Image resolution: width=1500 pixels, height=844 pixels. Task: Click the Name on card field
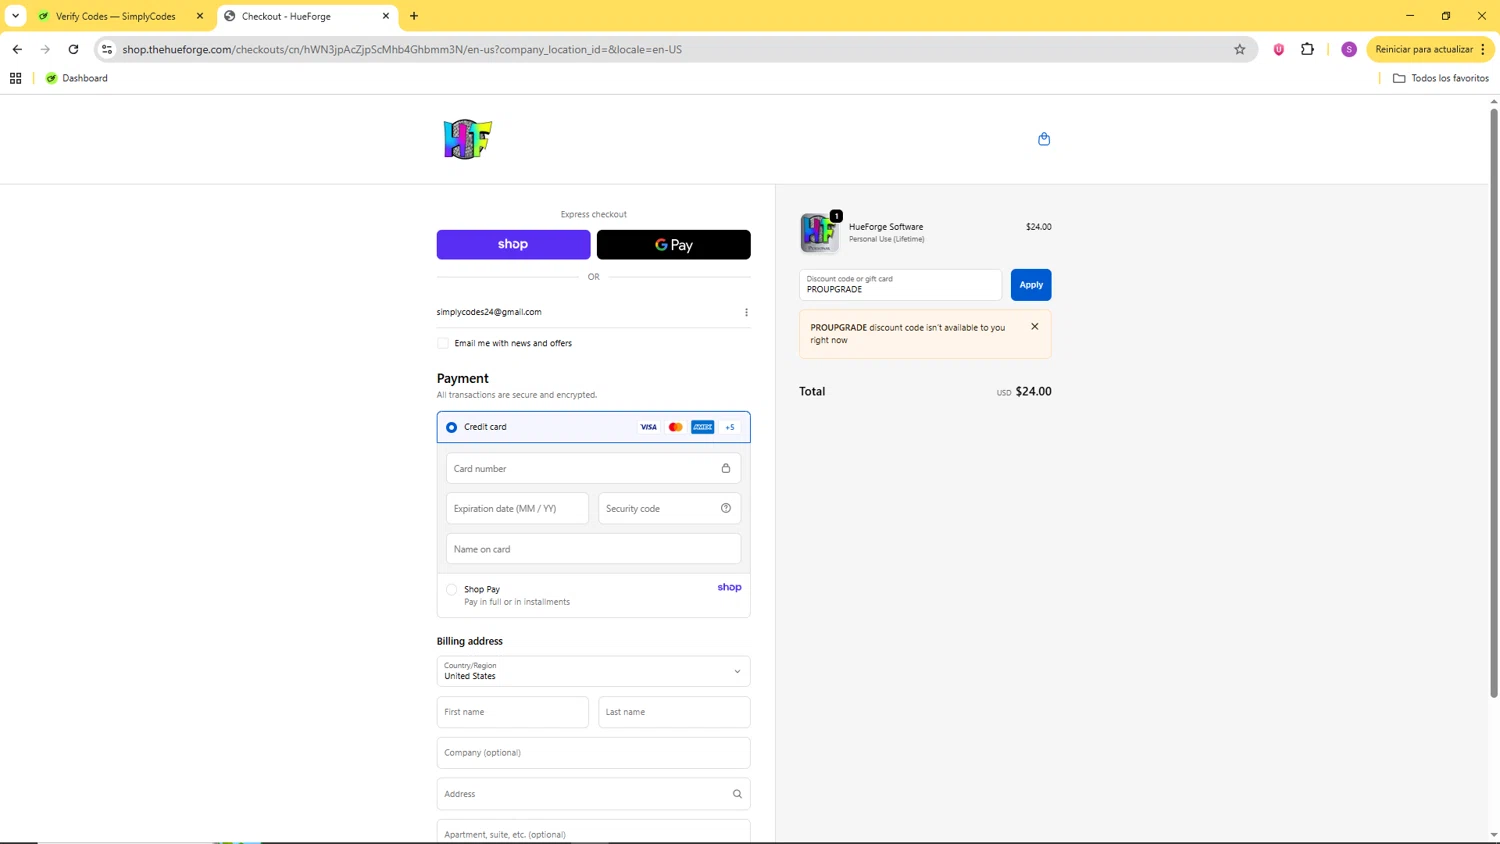tap(594, 549)
